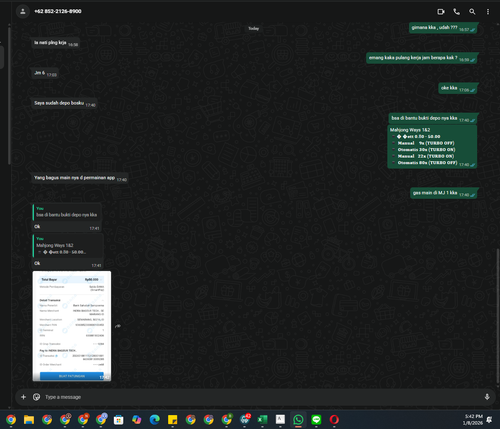Open the payment receipt image
Image resolution: width=500 pixels, height=429 pixels.
(72, 326)
